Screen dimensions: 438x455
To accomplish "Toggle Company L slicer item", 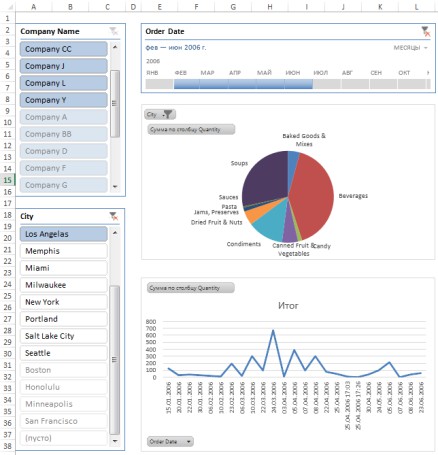I will click(x=64, y=83).
